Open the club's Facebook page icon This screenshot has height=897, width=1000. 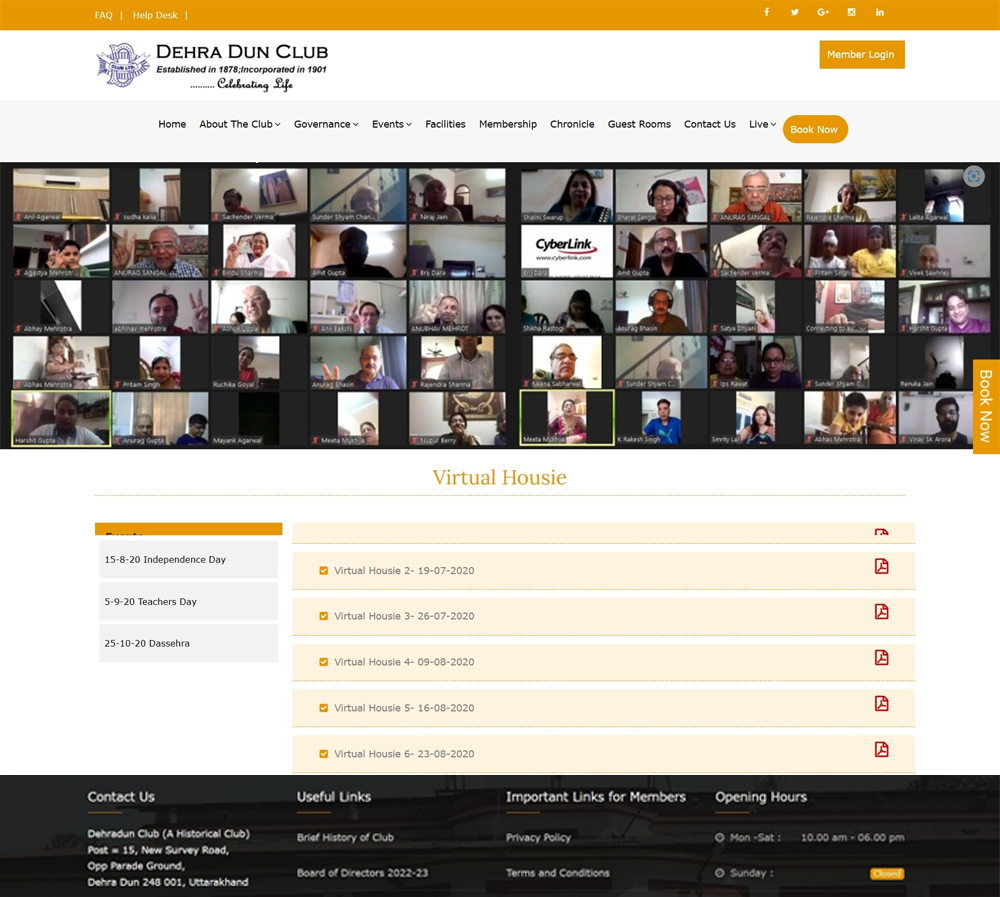[x=767, y=12]
